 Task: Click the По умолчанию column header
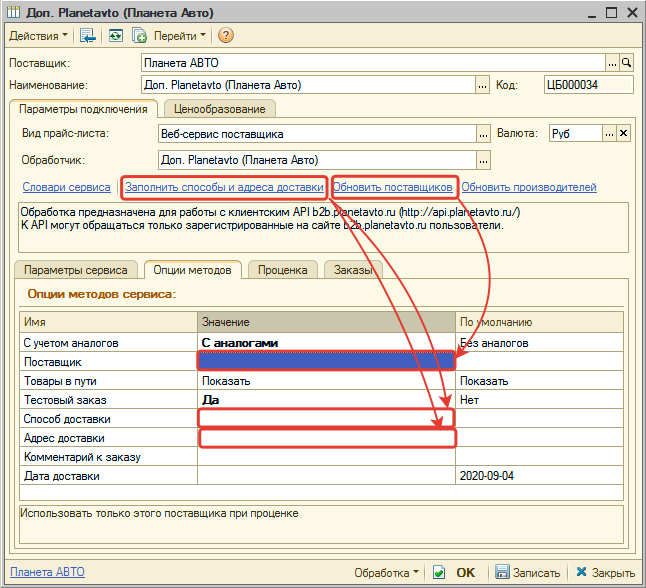(539, 322)
